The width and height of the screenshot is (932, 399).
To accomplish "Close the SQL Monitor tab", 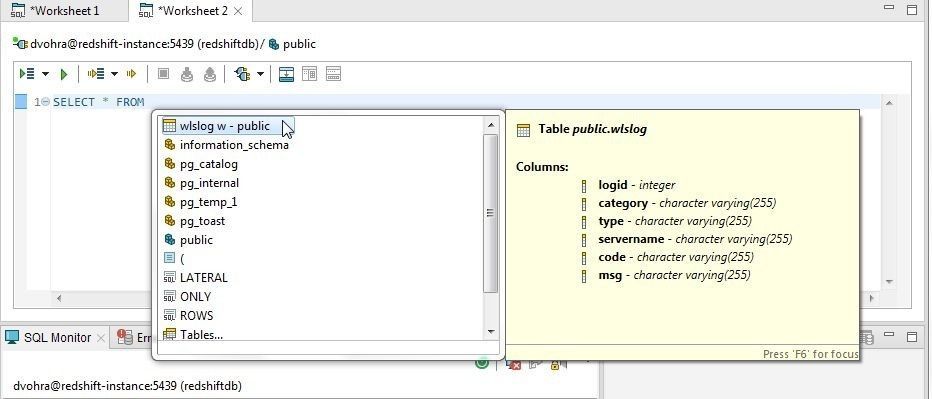I will [100, 338].
